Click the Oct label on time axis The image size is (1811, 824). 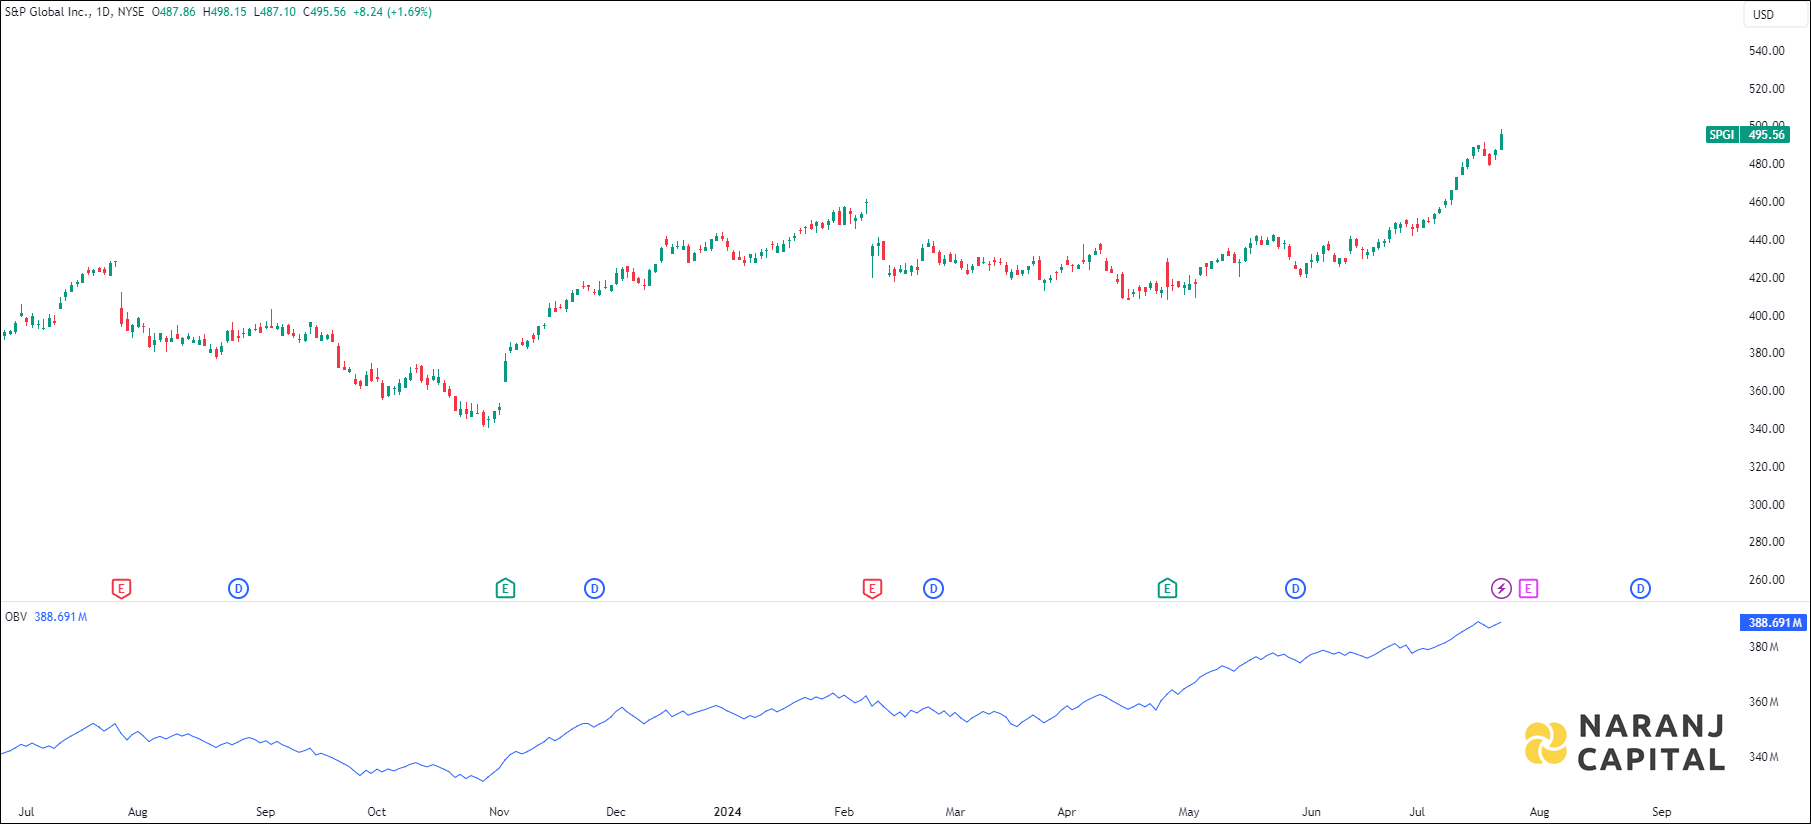coord(376,812)
